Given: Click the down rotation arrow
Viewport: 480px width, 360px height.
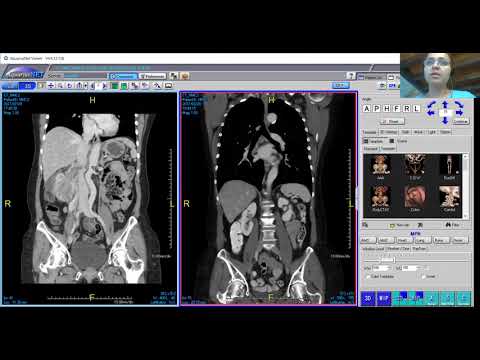Looking at the screenshot, I should point(445,120).
